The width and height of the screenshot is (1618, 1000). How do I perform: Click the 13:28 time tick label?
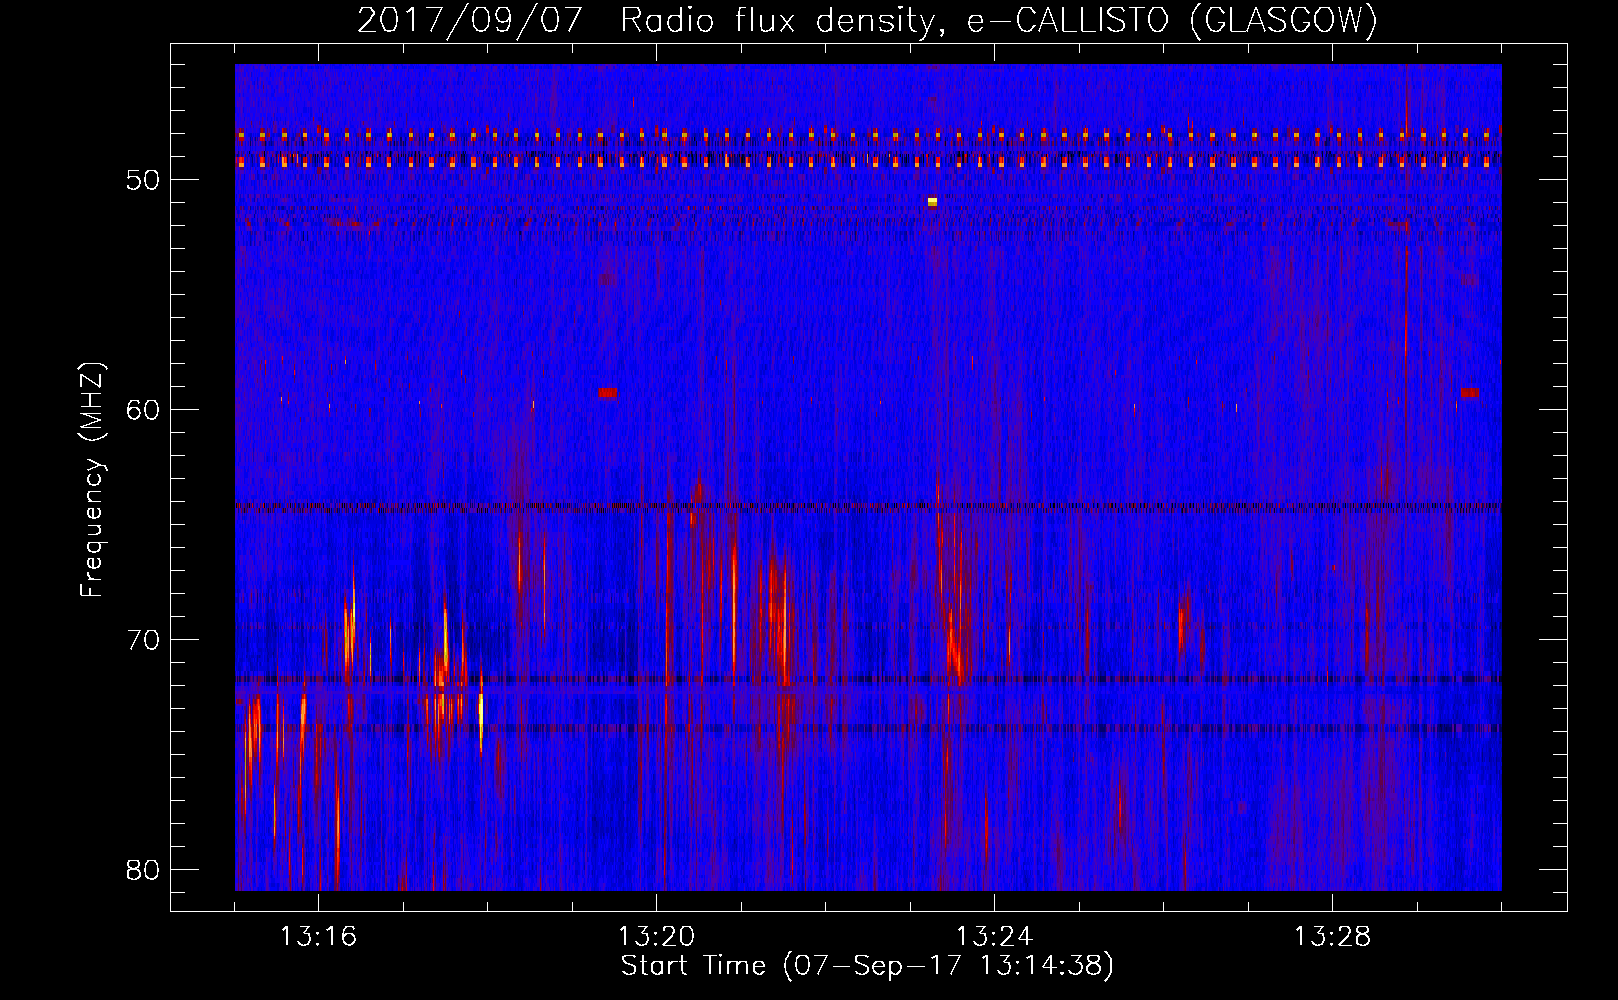(1332, 937)
